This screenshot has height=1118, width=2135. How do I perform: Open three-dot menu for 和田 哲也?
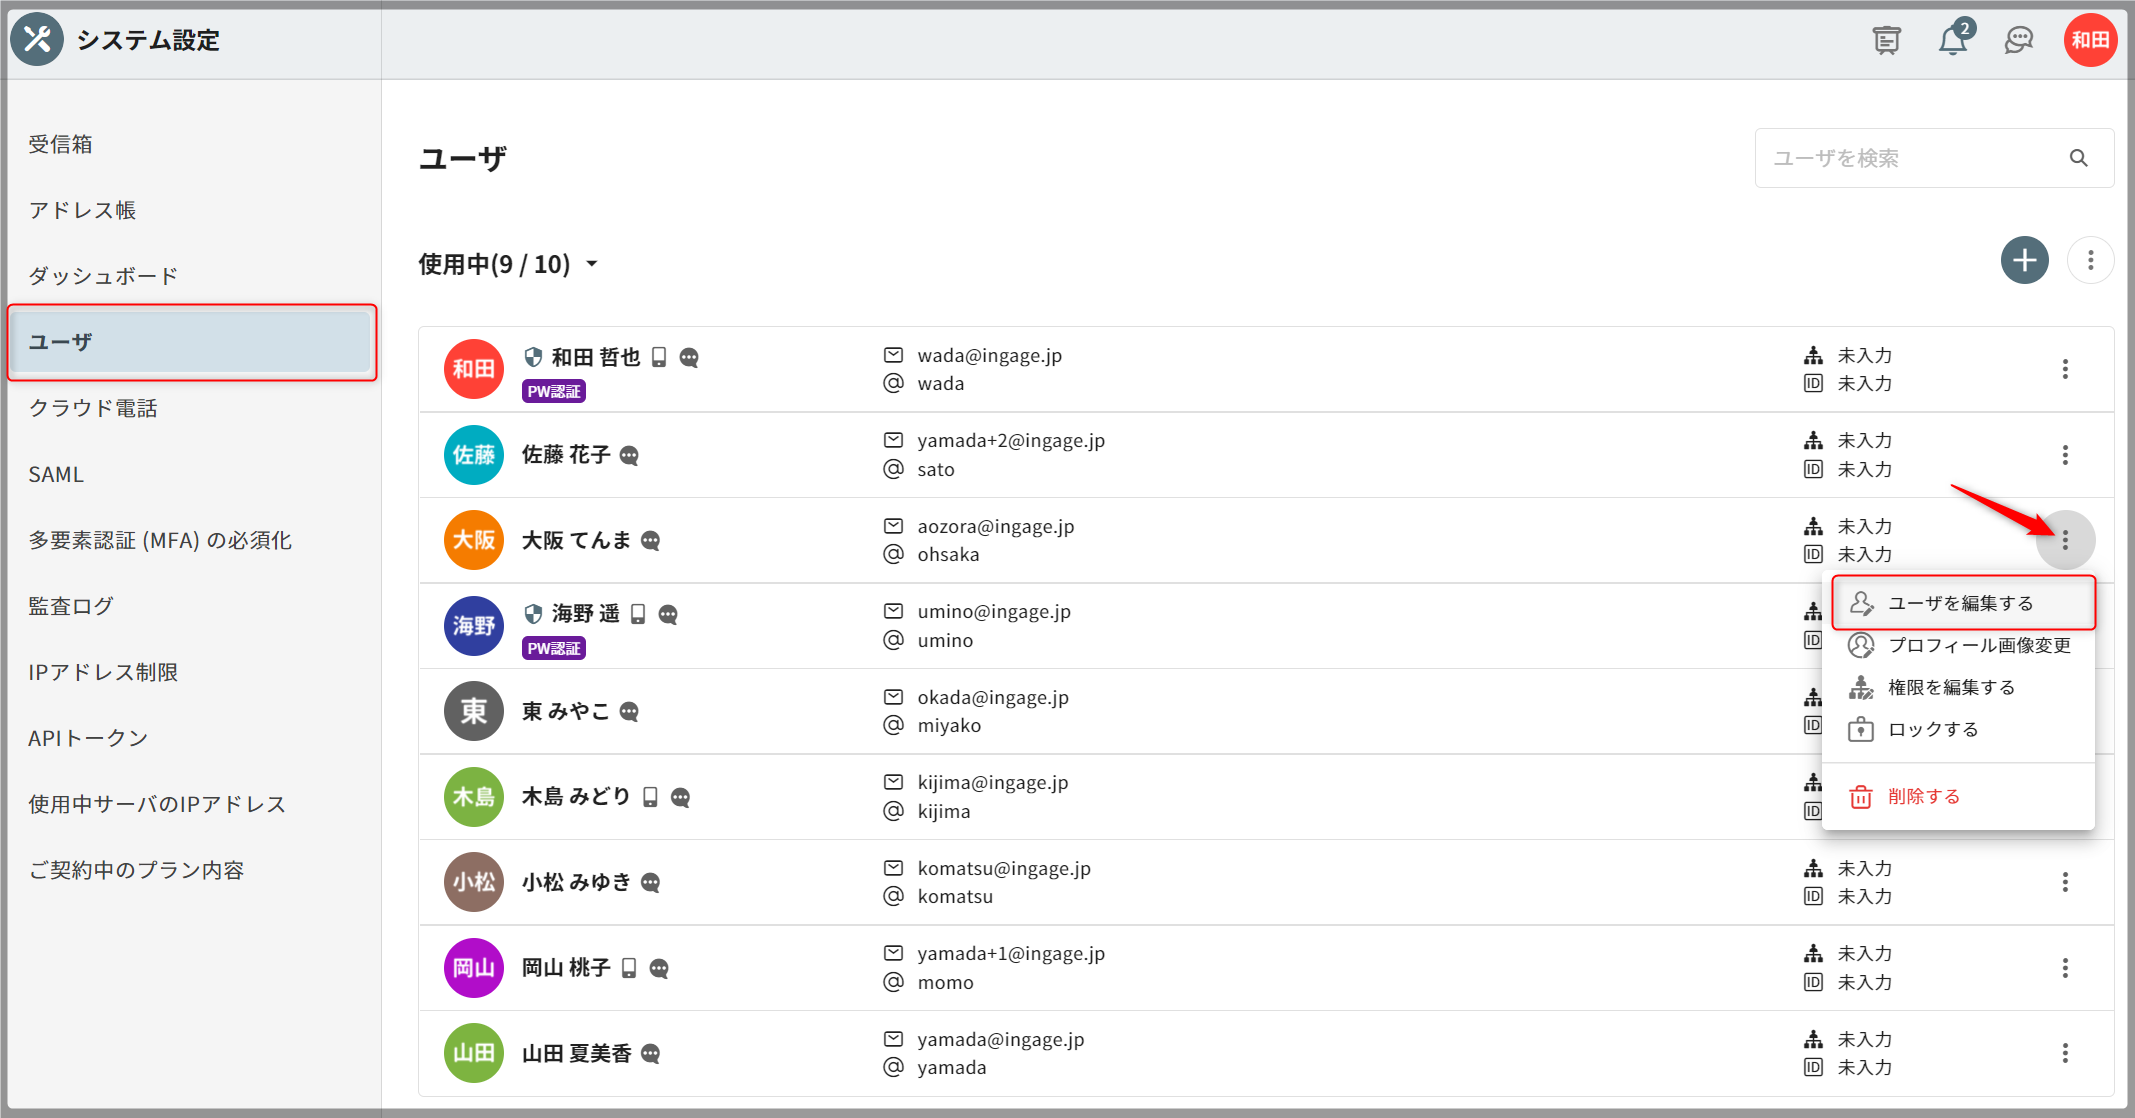(x=2064, y=369)
